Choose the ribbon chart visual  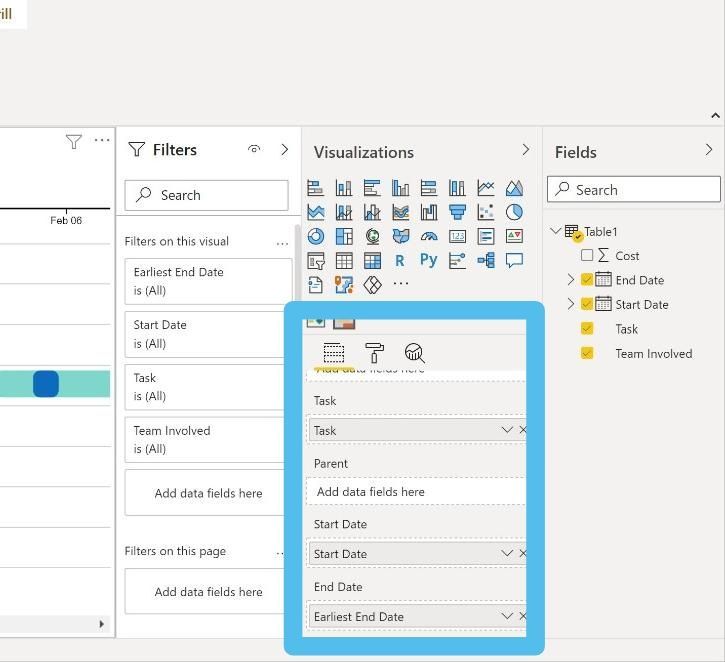400,212
